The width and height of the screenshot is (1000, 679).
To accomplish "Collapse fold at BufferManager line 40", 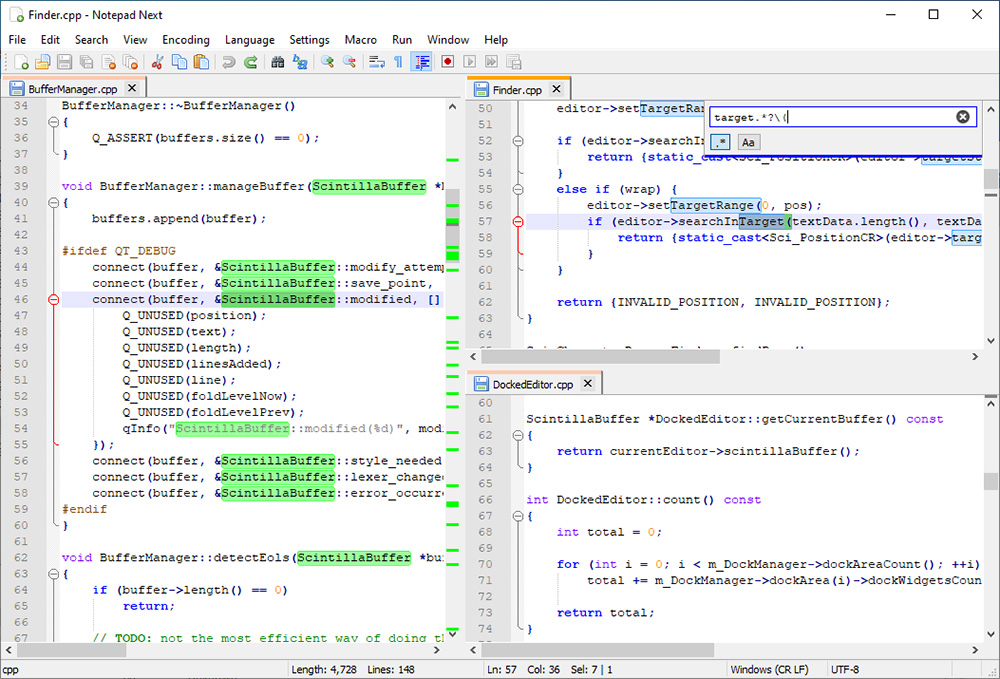I will click(x=54, y=203).
